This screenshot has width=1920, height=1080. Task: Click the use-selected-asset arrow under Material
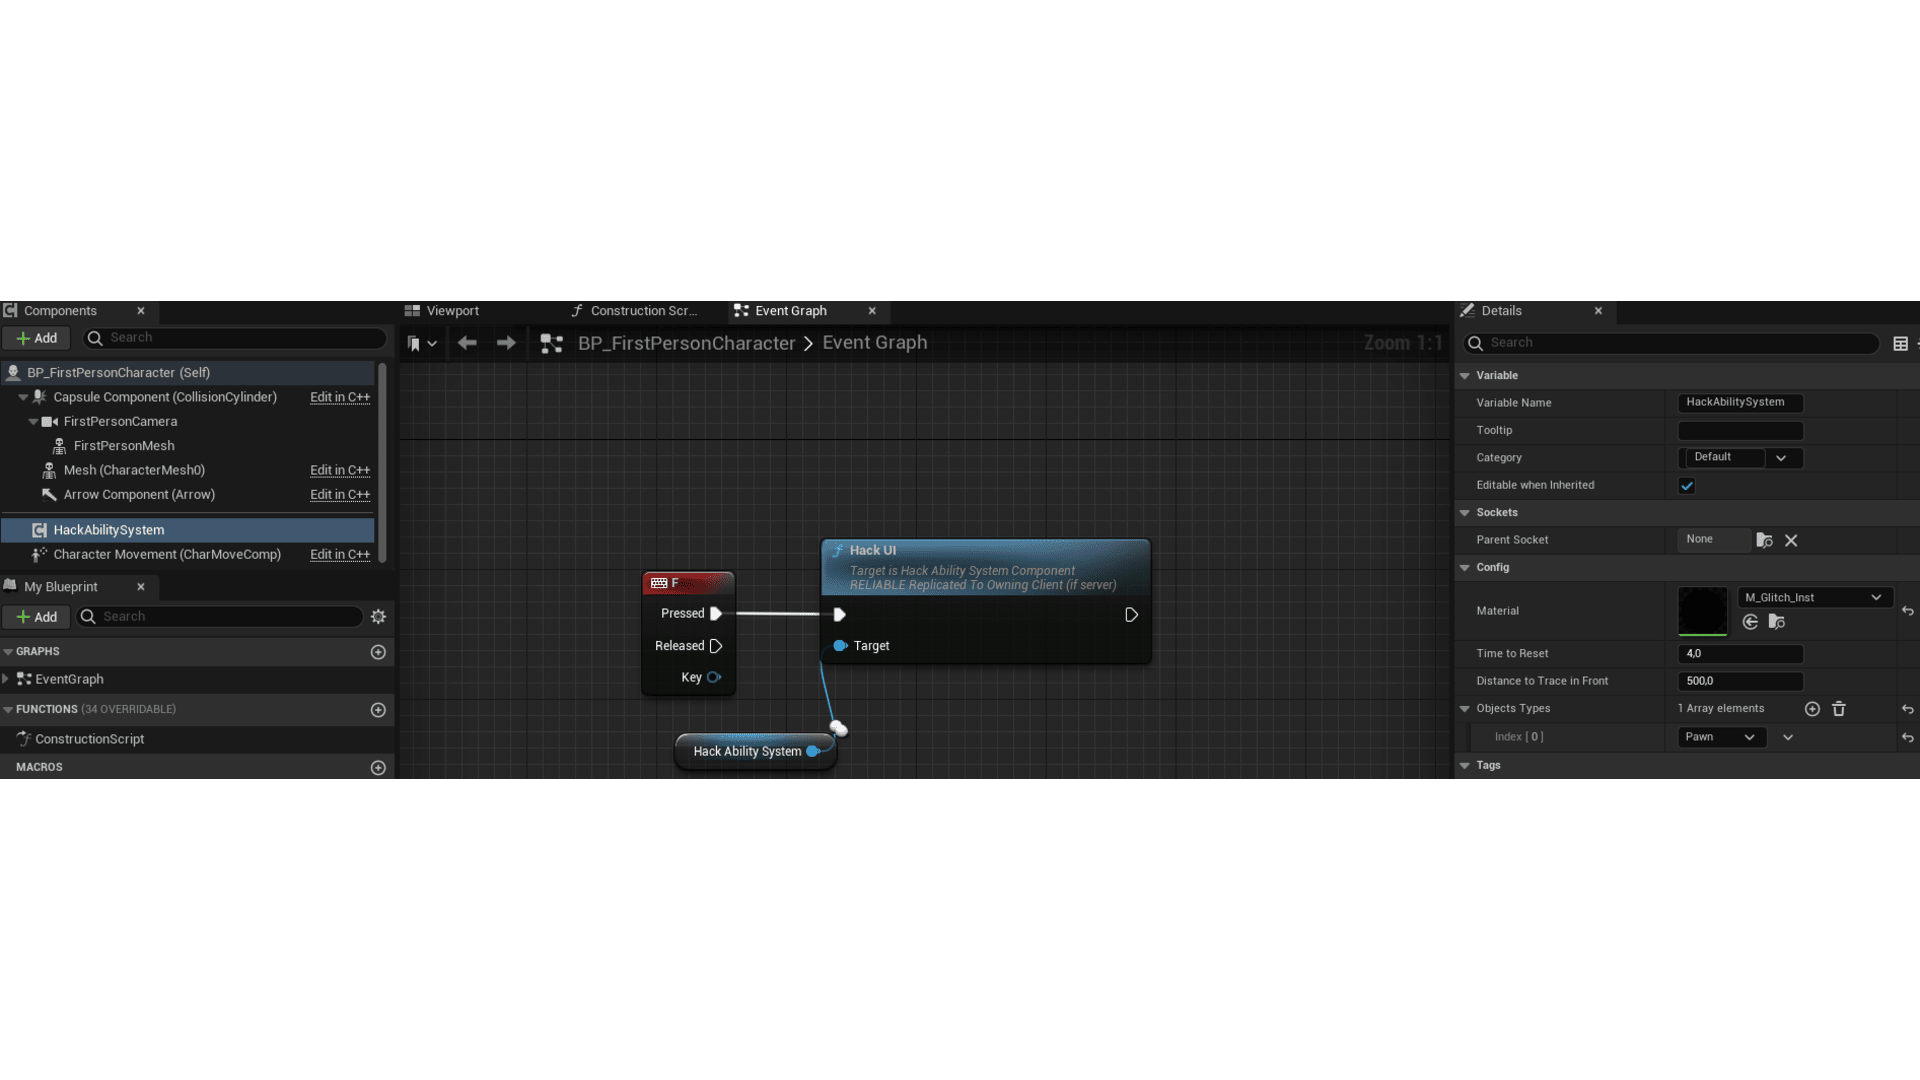(1750, 622)
